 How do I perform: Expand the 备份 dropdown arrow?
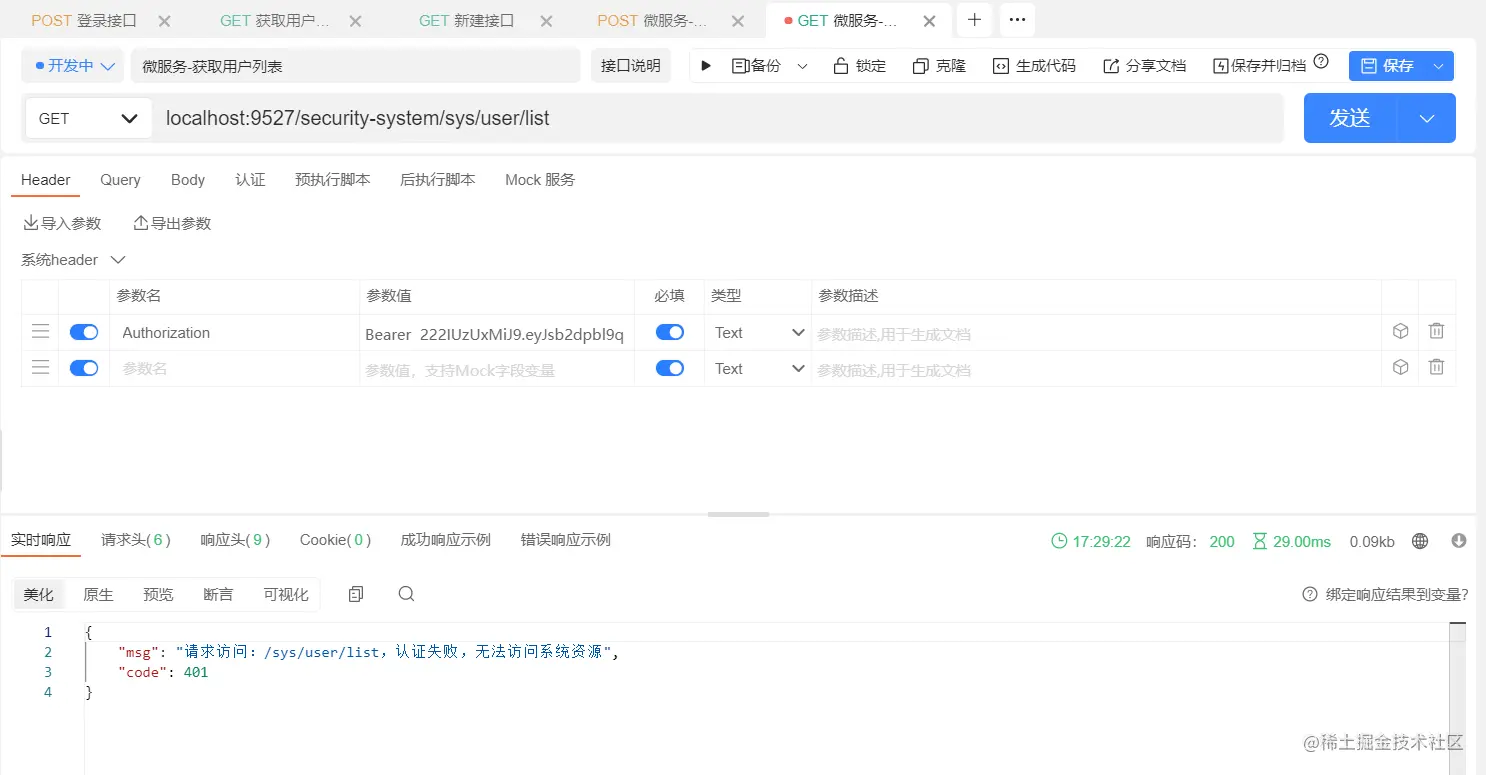click(802, 66)
